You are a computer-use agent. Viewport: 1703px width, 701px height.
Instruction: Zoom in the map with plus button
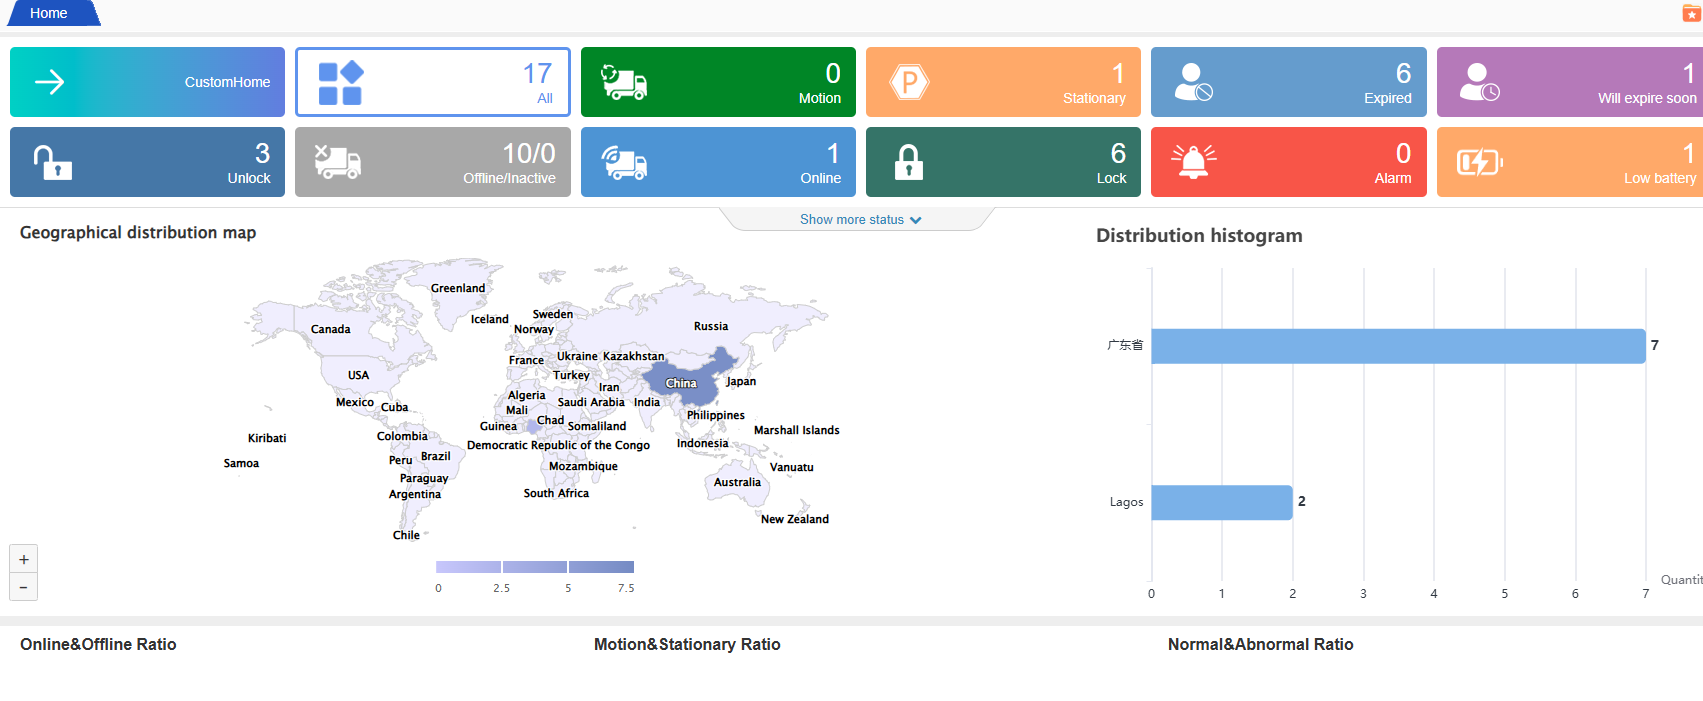pos(24,560)
